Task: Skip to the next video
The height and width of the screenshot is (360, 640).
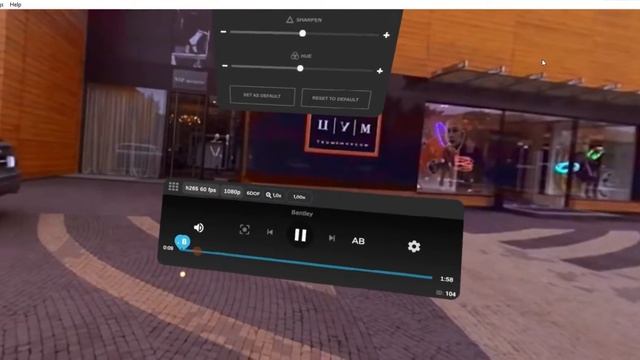Action: pos(332,238)
